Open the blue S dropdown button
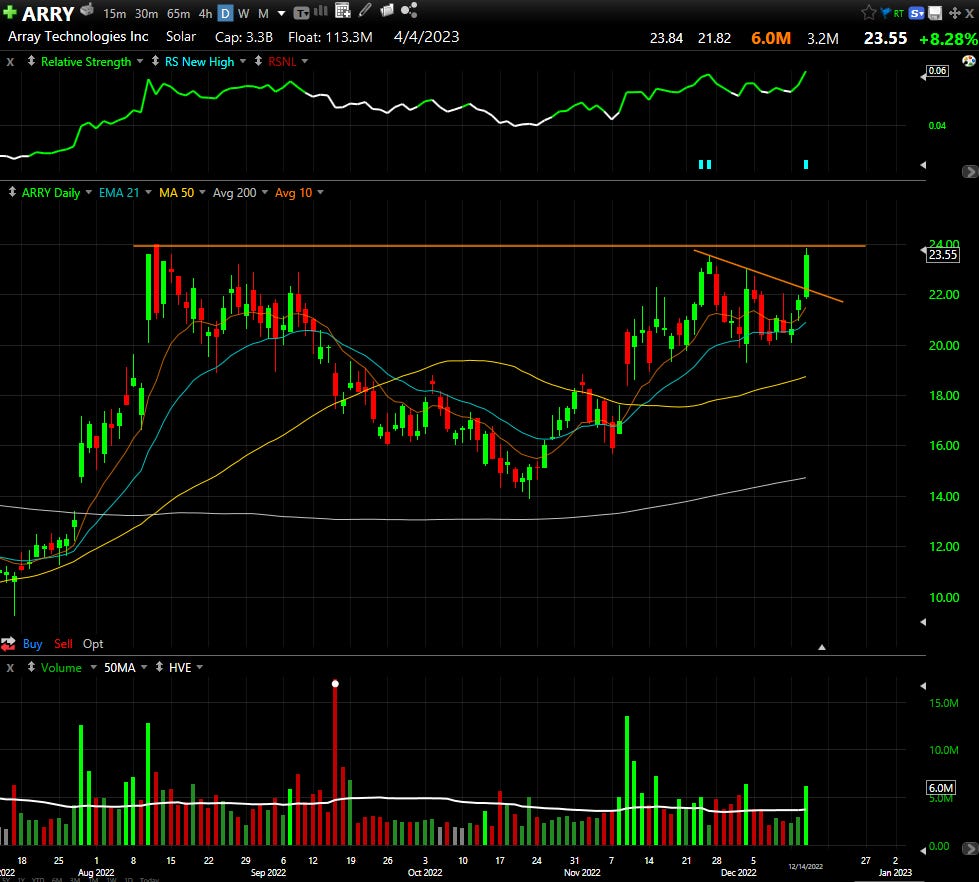 coord(917,12)
